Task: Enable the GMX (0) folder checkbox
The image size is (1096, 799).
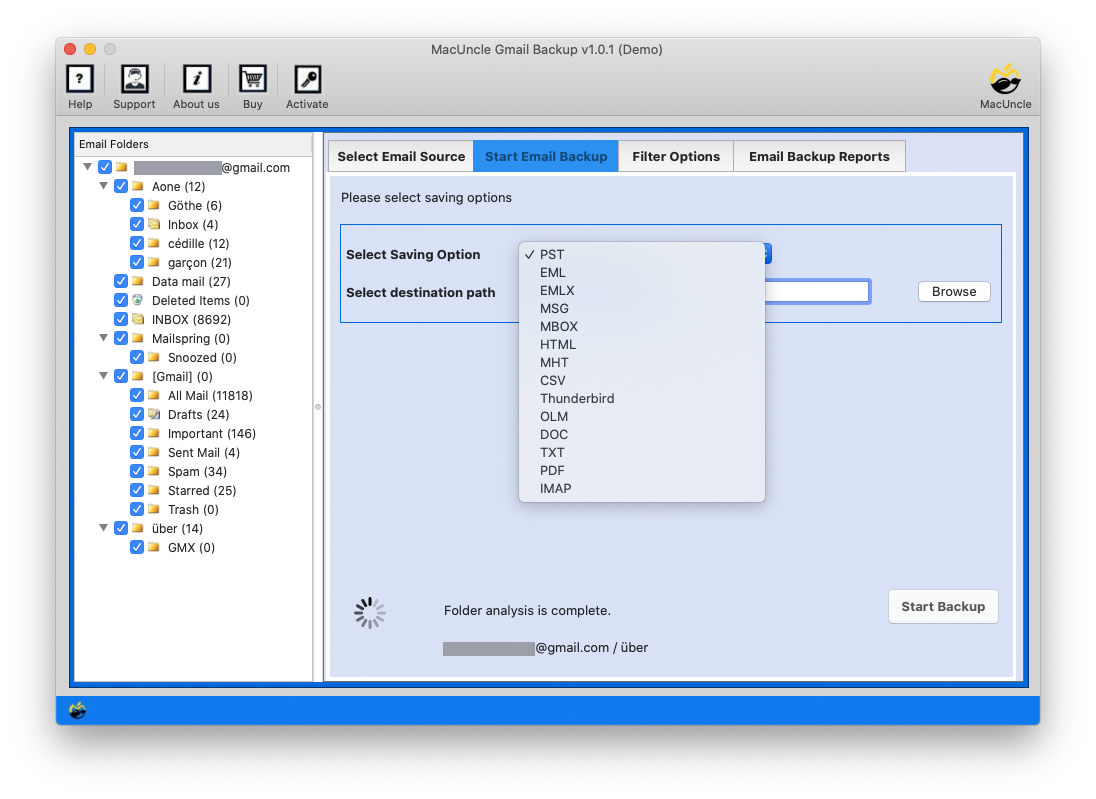Action: click(137, 547)
